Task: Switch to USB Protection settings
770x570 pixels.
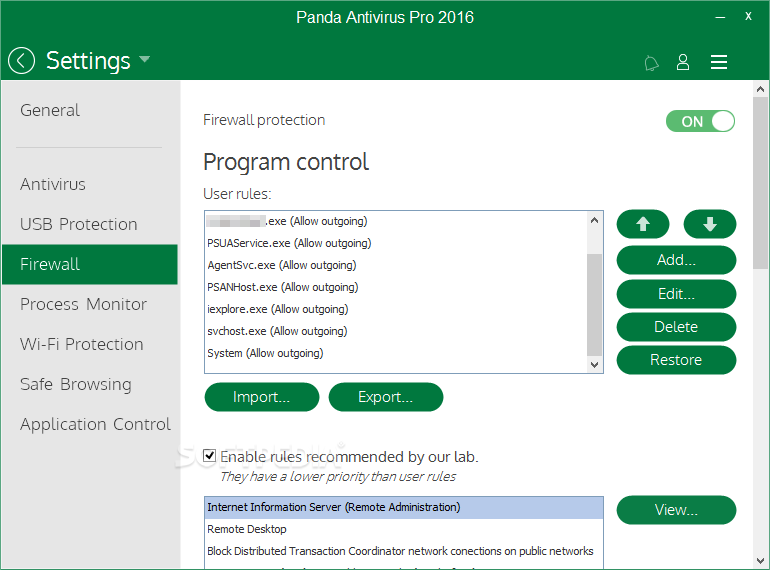Action: [x=79, y=224]
